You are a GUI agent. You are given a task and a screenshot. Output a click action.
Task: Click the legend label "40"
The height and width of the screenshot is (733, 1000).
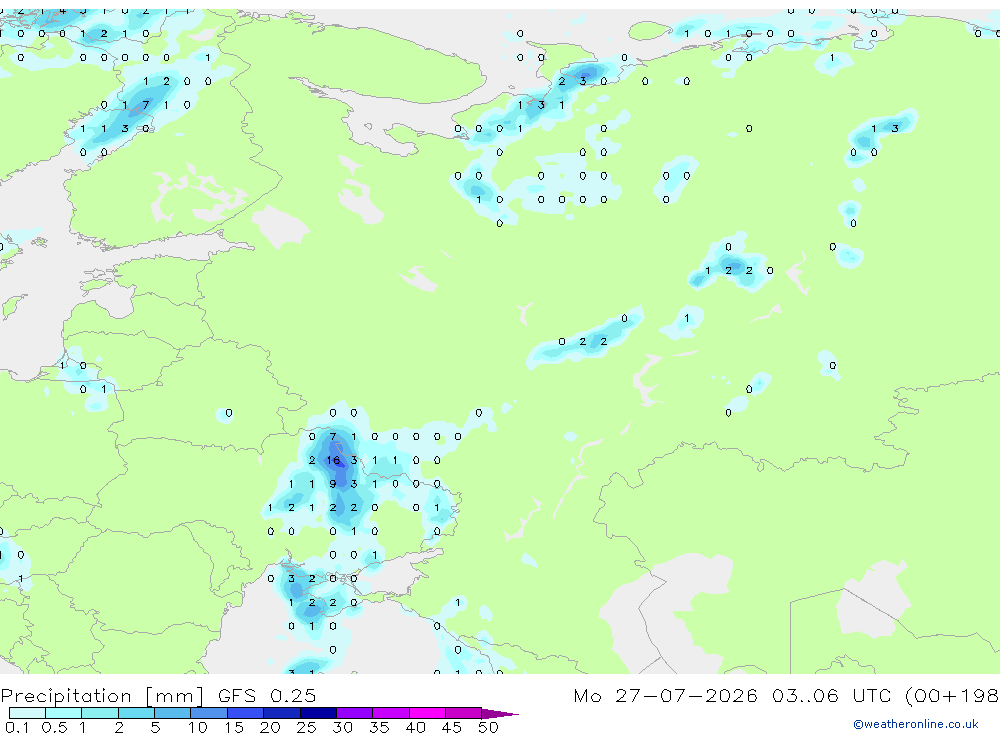click(x=415, y=727)
